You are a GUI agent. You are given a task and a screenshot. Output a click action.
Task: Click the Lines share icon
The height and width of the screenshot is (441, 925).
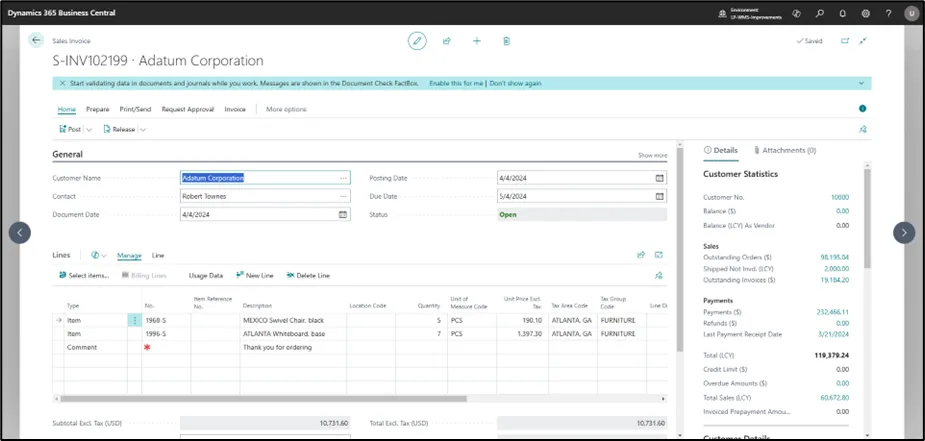pos(641,255)
